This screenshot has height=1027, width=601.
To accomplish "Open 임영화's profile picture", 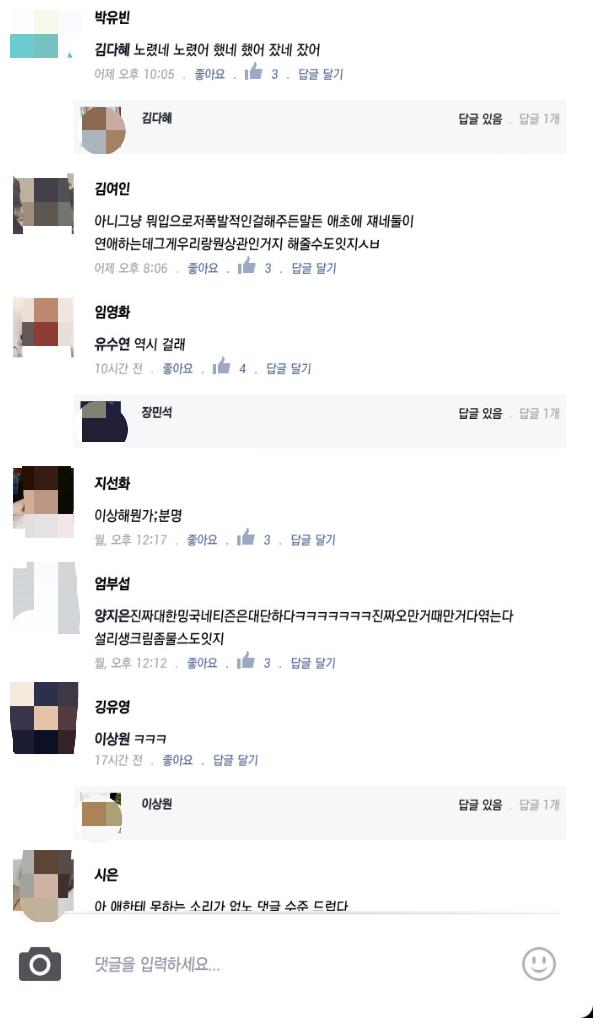I will coord(44,327).
